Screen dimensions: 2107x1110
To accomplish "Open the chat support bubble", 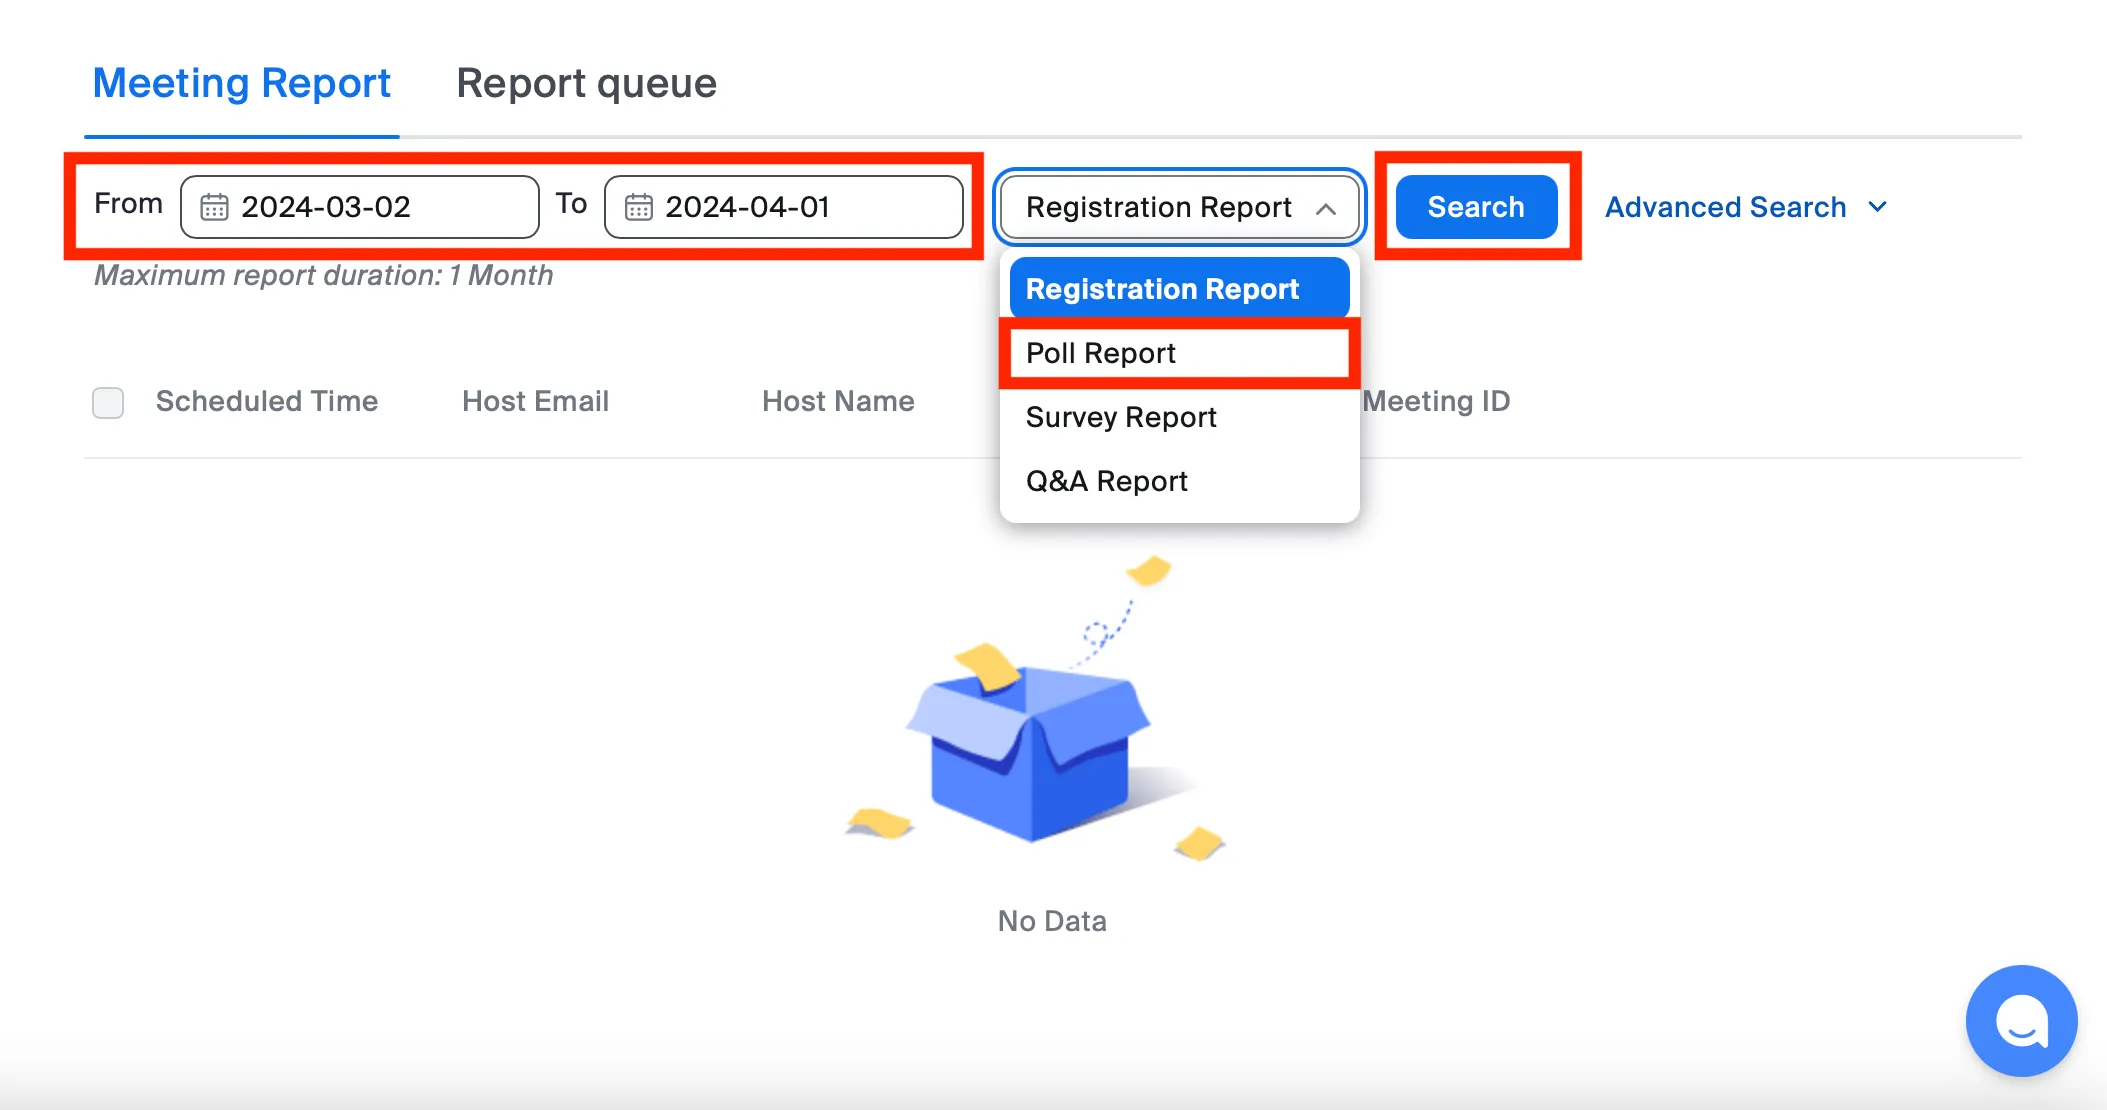I will 2021,1021.
